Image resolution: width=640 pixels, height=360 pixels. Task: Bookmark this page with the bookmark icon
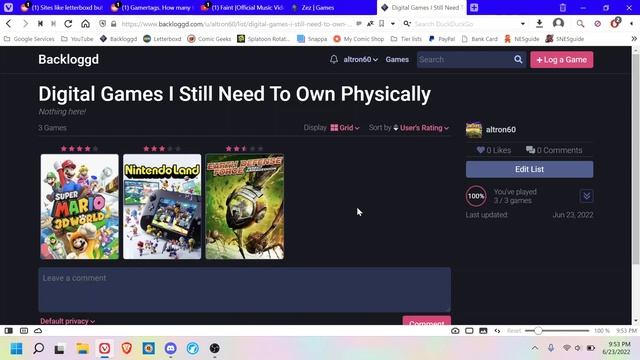click(x=382, y=24)
